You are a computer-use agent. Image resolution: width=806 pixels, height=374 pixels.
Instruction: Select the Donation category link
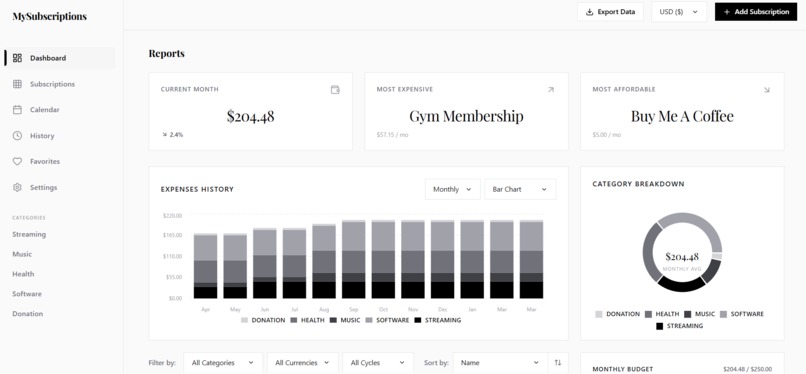point(28,314)
